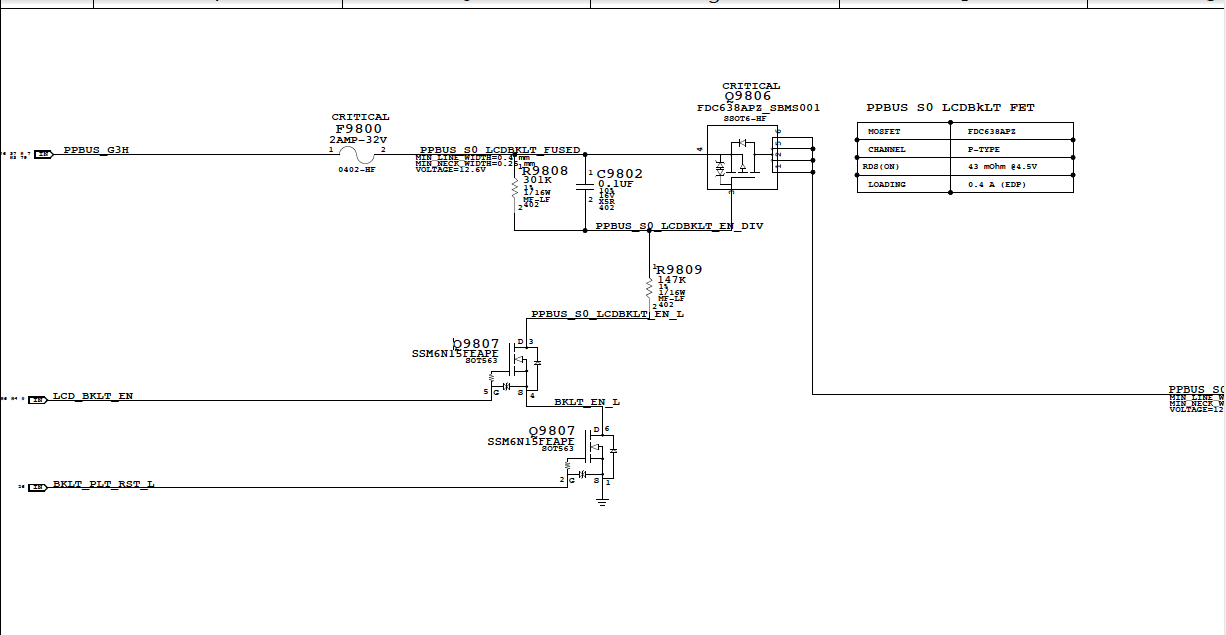Screen dimensions: 1226x635
Task: Select the PPBUS_S0_LCDBKLT_EN_L net name
Action: [608, 314]
